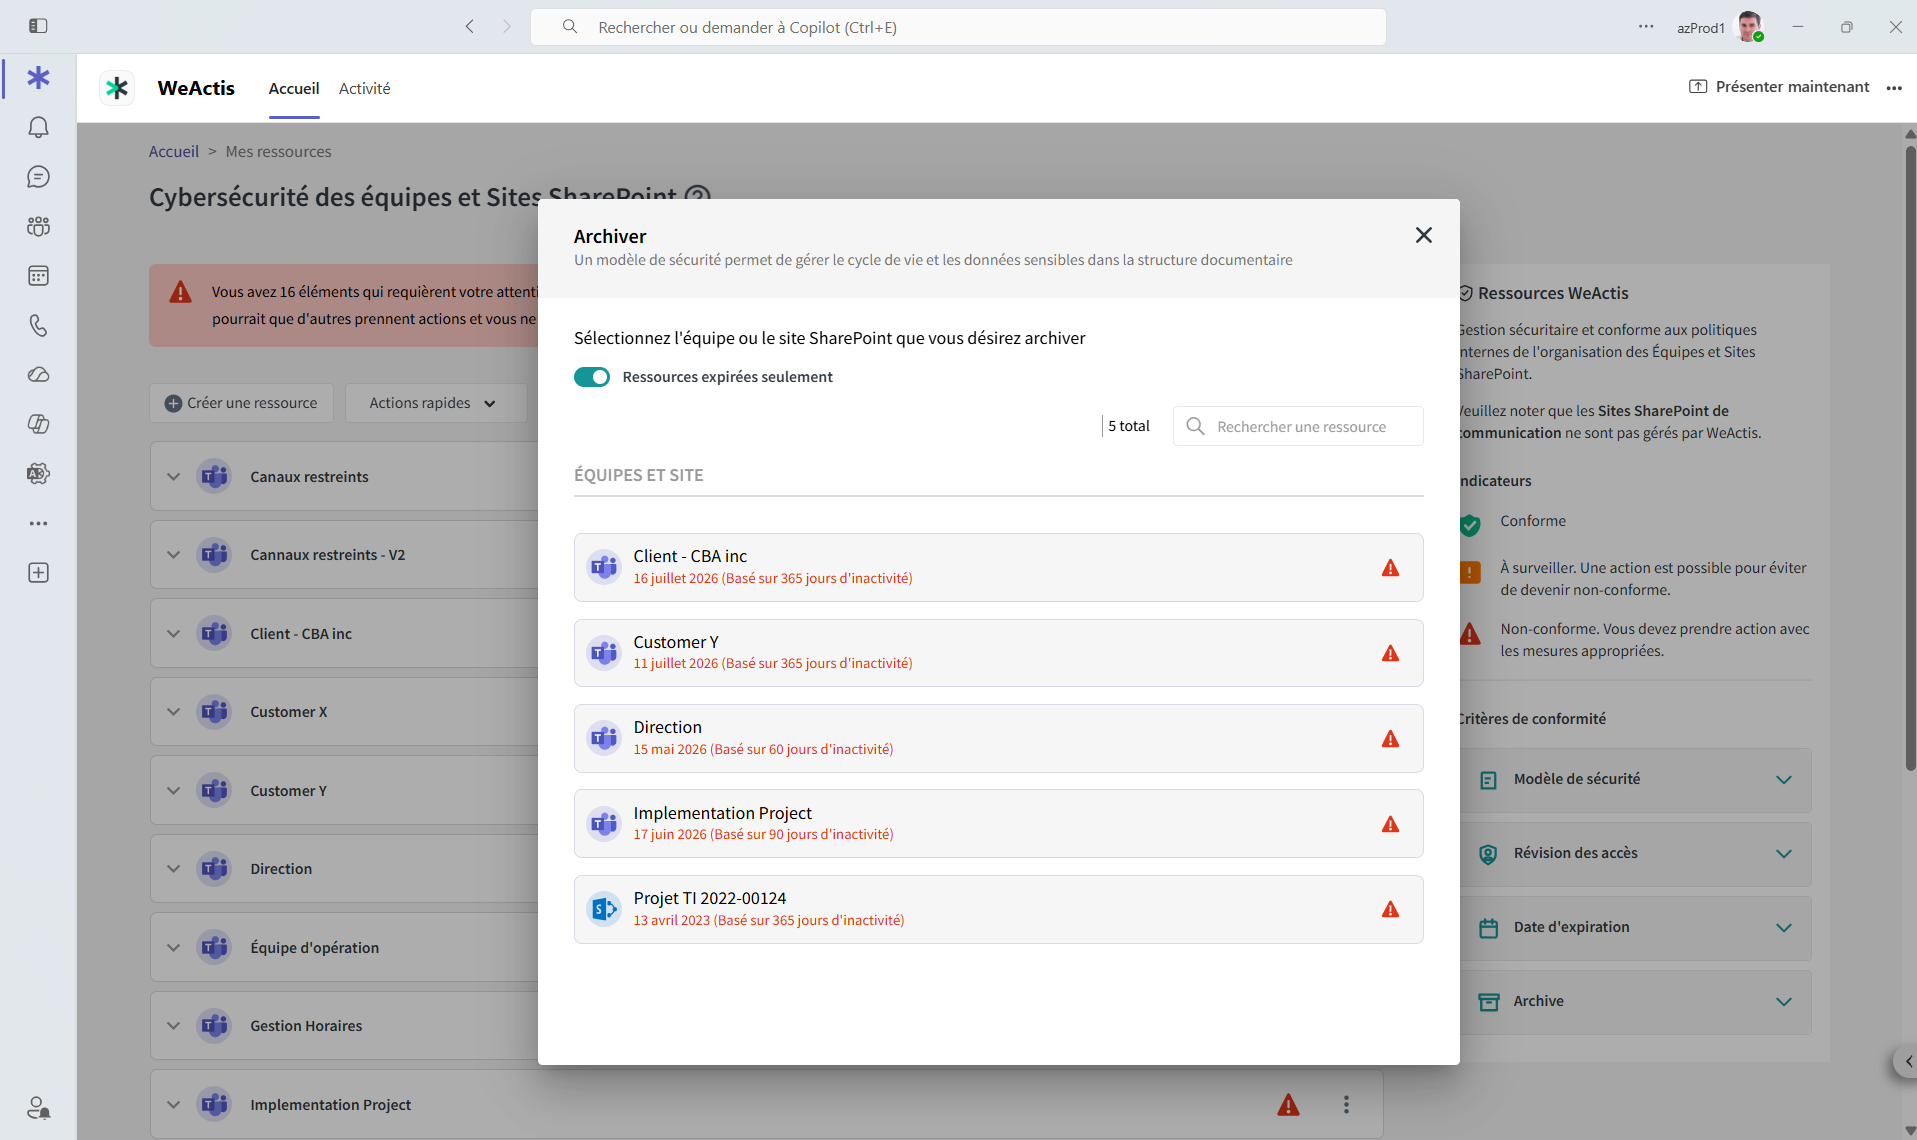
Task: Select Client - CBA inc to archive
Action: pos(998,567)
